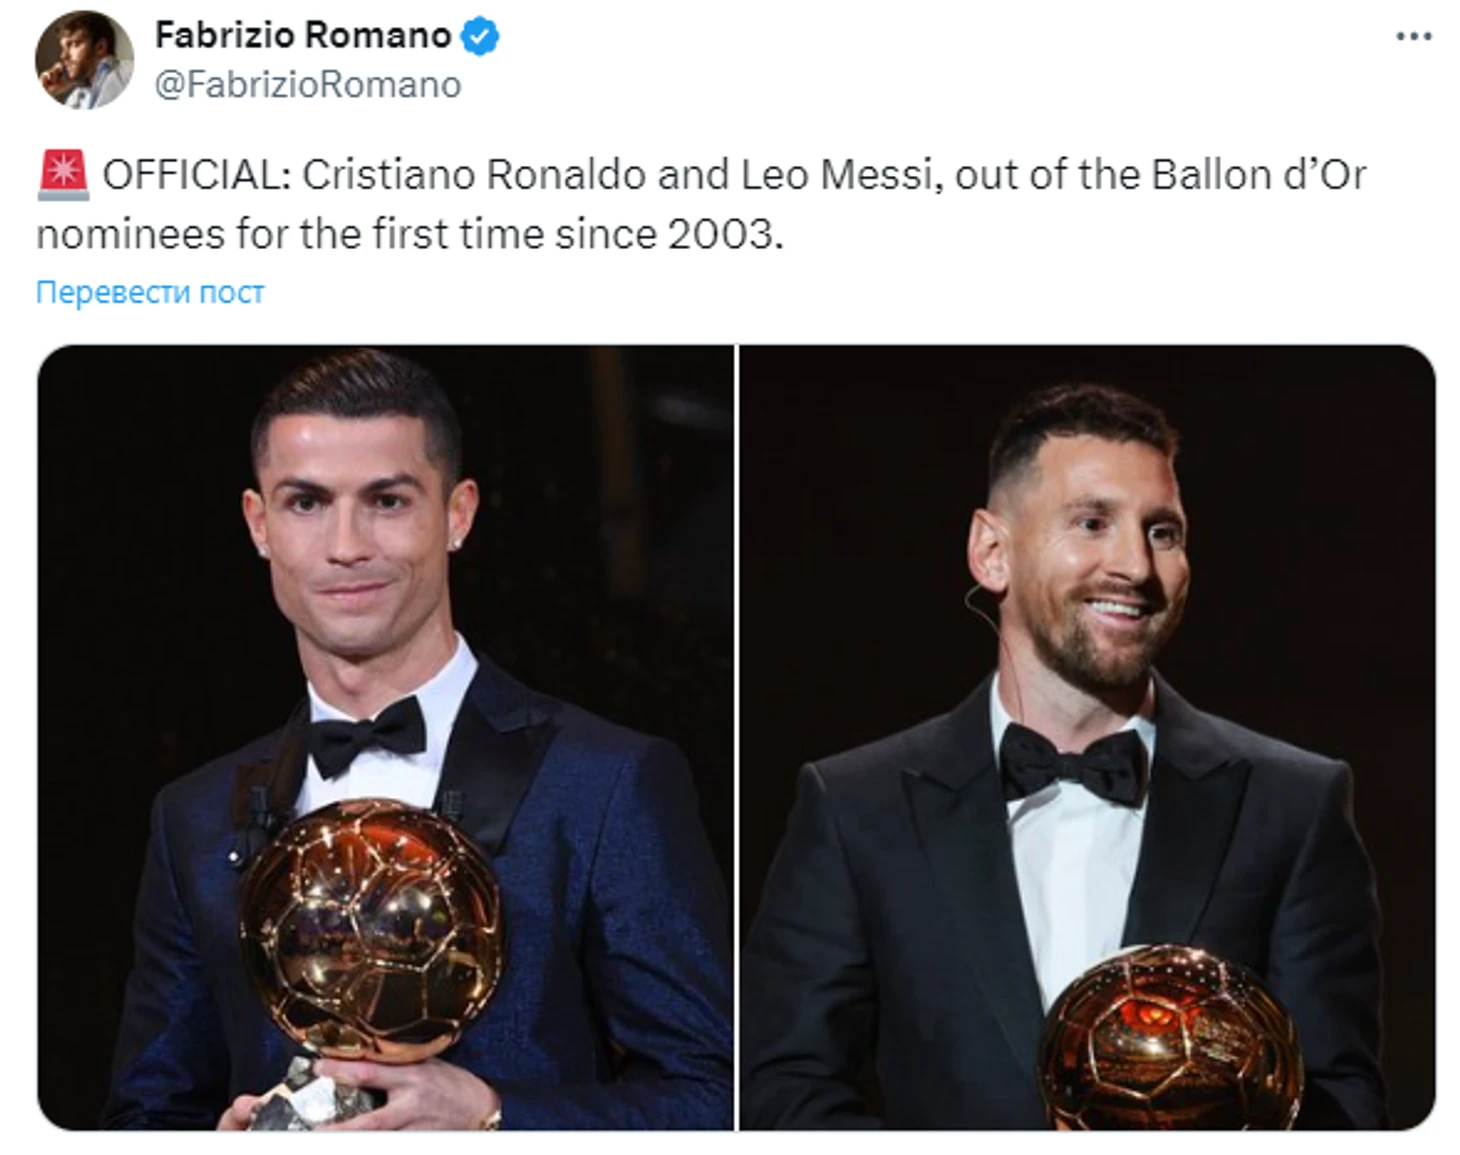
Task: Click the blue verified checkmark badge
Action: click(x=480, y=37)
